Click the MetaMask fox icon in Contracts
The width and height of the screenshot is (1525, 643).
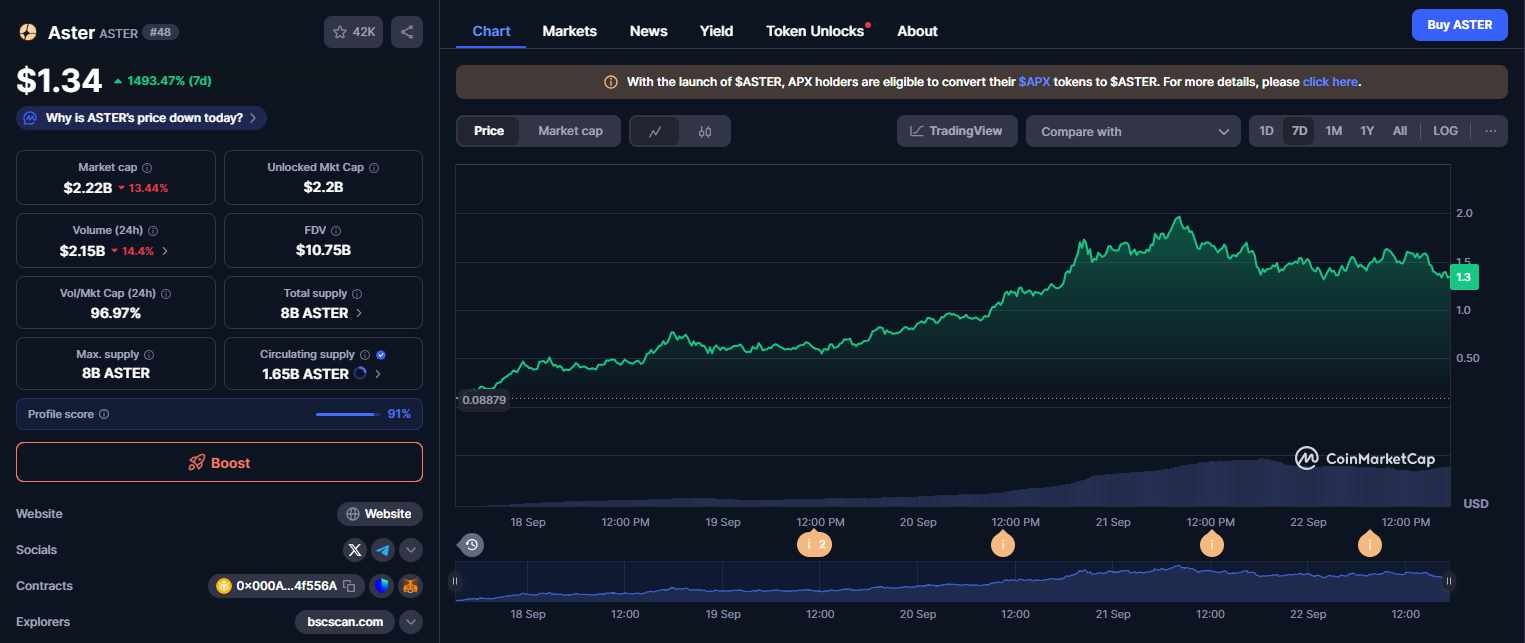409,586
